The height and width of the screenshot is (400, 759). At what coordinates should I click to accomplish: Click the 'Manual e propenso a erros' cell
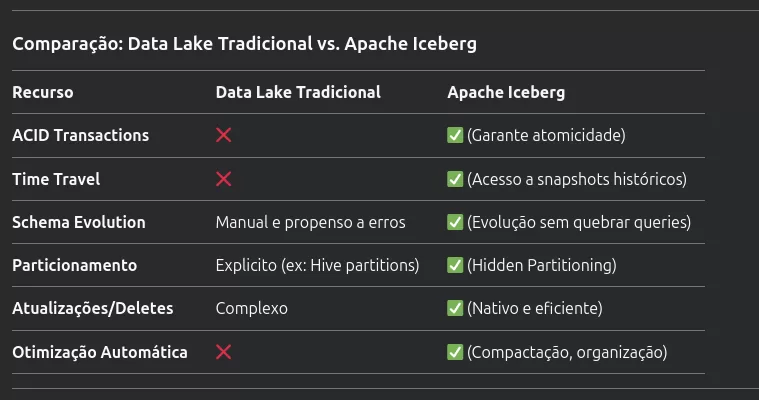click(311, 222)
